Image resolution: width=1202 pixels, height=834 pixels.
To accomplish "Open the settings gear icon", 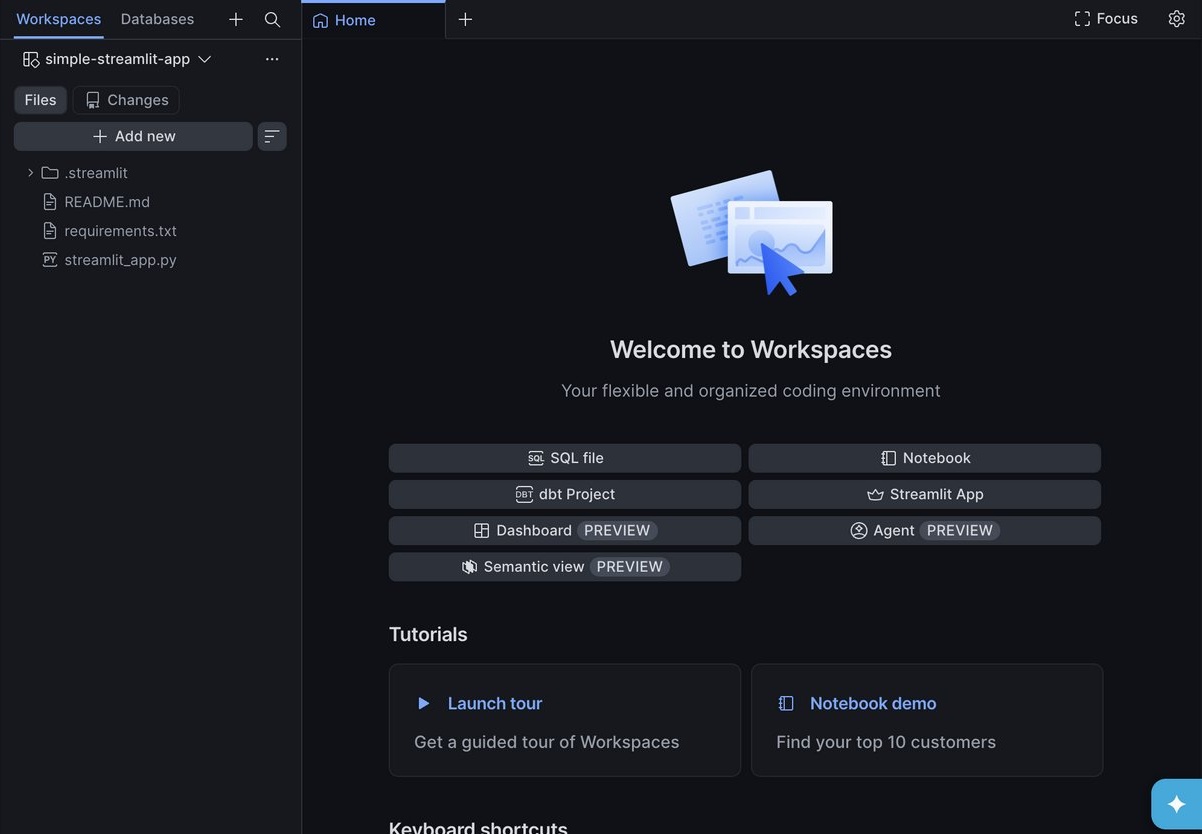I will [x=1177, y=18].
